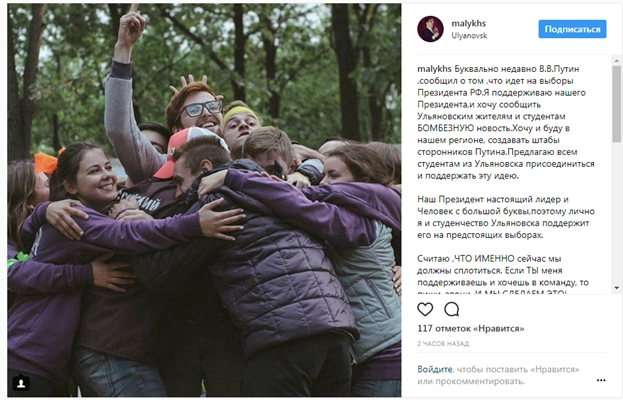623x400 pixels.
Task: Open the Ulyanovsk location link
Action: coord(469,35)
